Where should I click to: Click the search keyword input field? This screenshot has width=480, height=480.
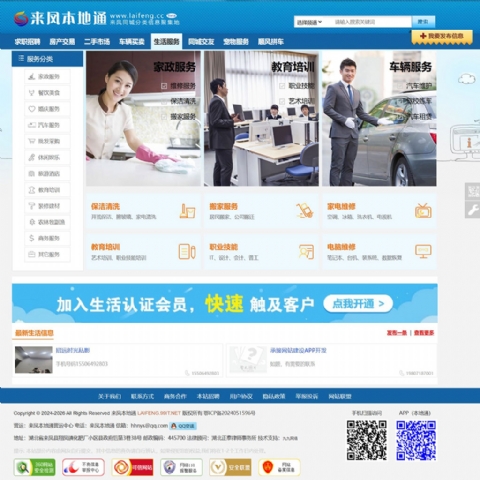368,22
